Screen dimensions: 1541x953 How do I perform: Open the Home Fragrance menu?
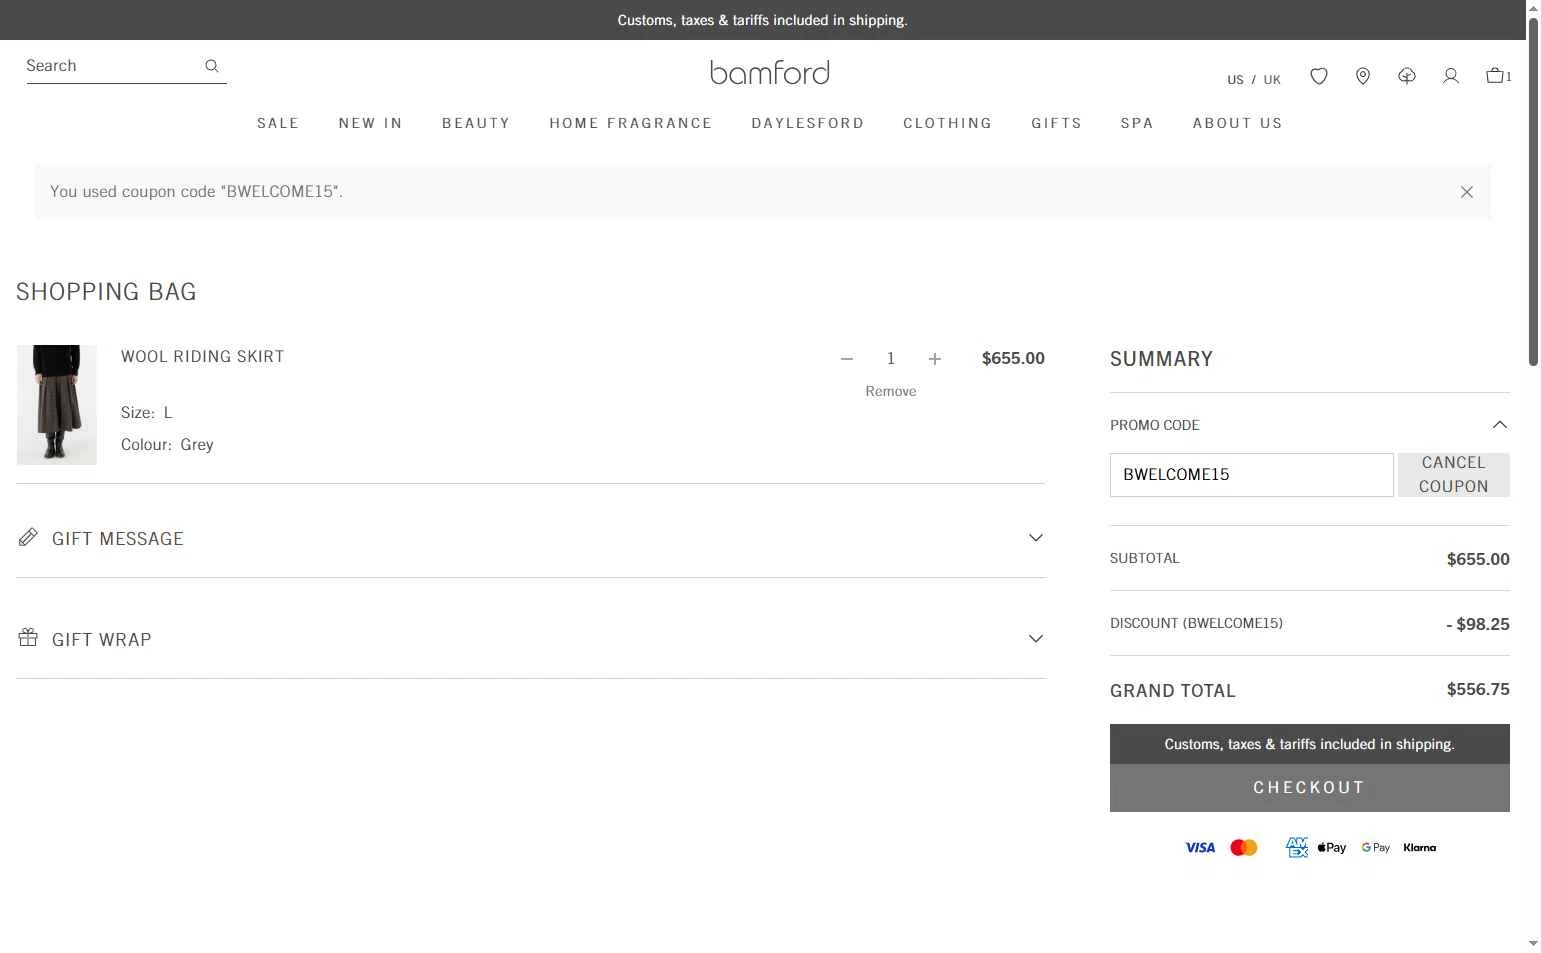[631, 123]
